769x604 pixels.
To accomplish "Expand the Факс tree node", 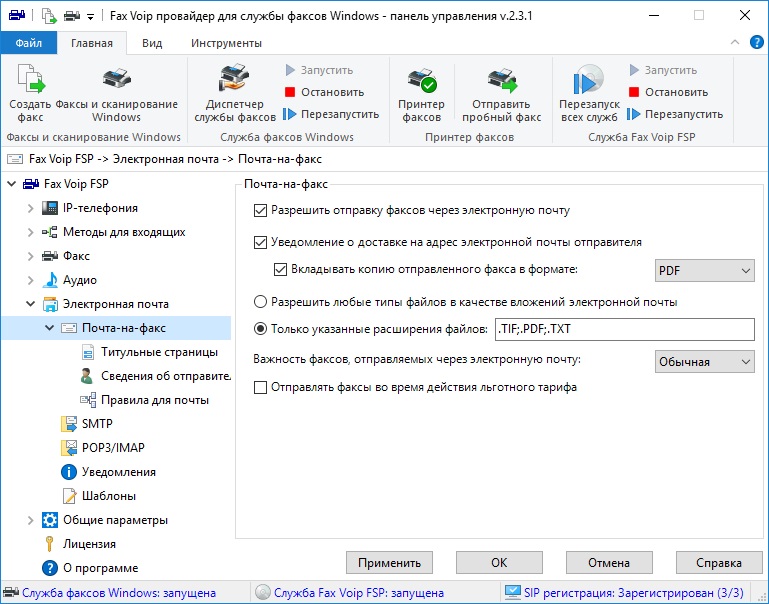I will pyautogui.click(x=30, y=256).
